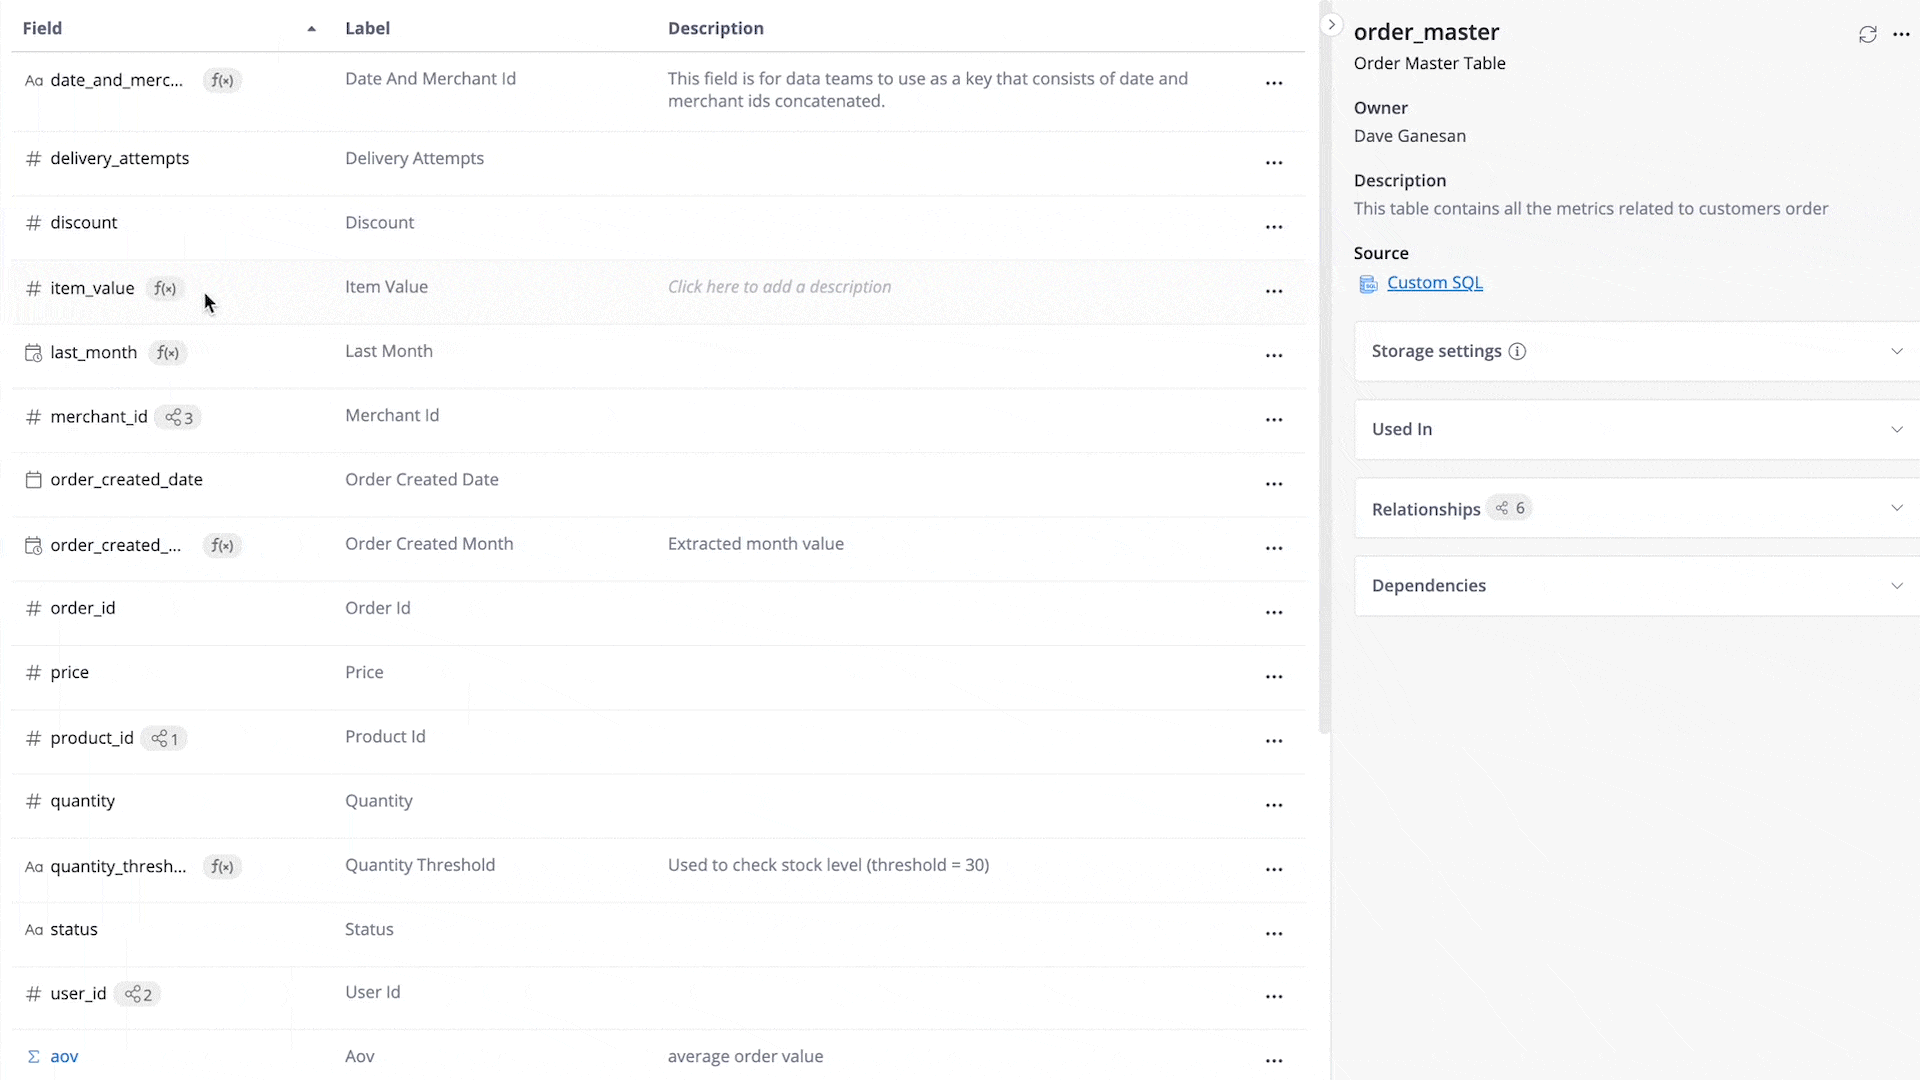Click the Label column header
Image resolution: width=1920 pixels, height=1080 pixels.
(367, 29)
